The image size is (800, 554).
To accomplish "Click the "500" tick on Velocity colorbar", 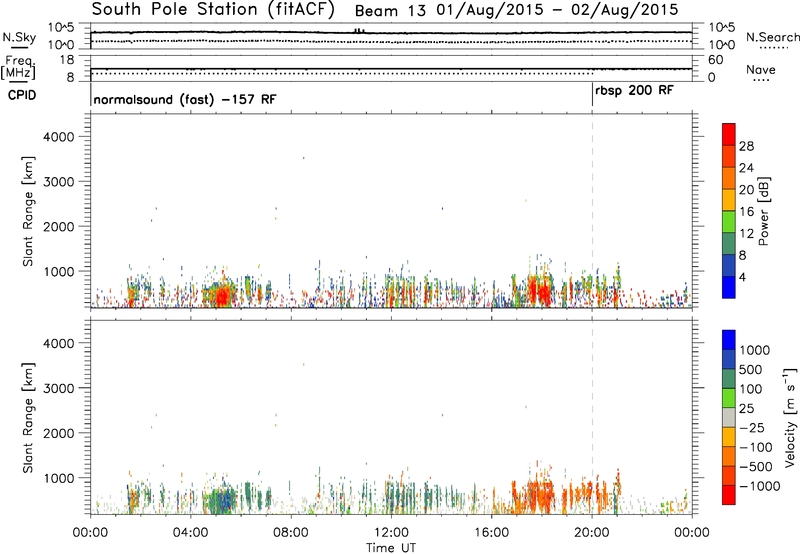I will point(751,369).
